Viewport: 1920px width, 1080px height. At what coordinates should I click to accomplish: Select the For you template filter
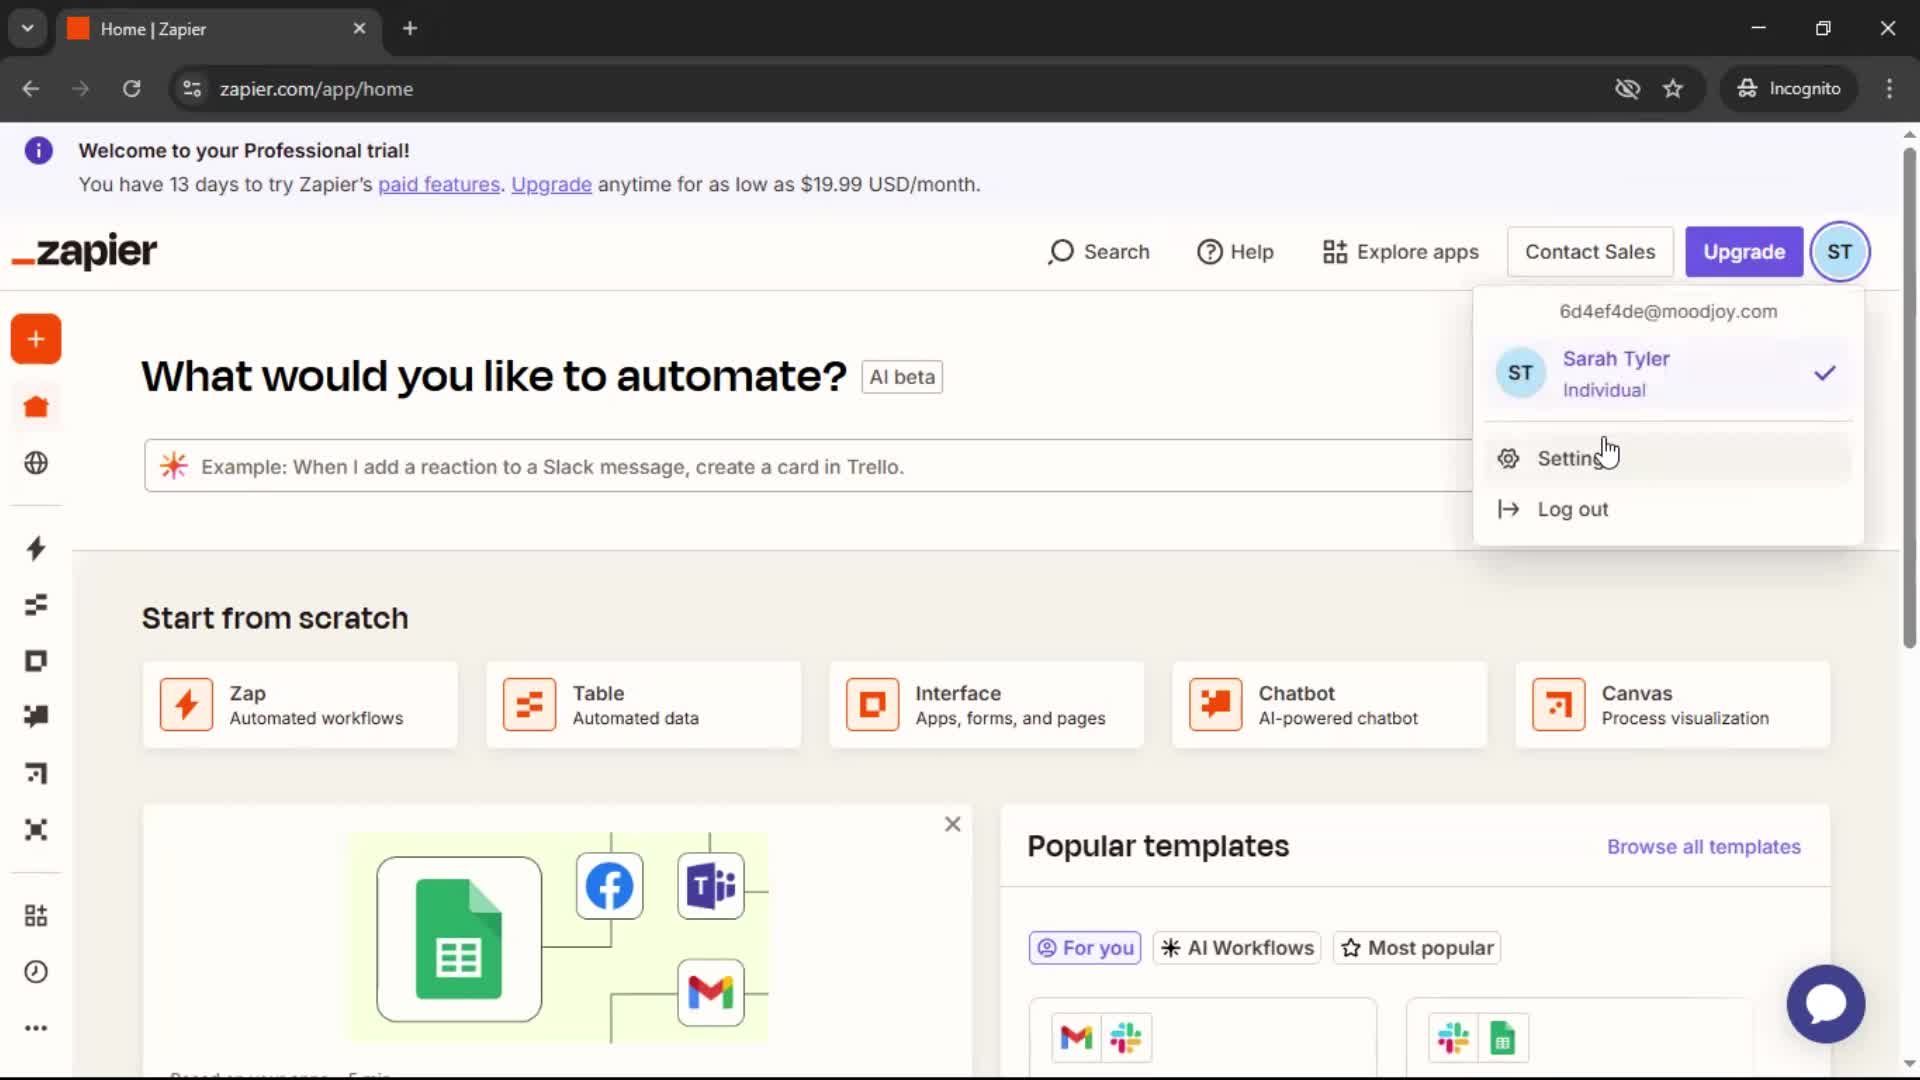1085,948
